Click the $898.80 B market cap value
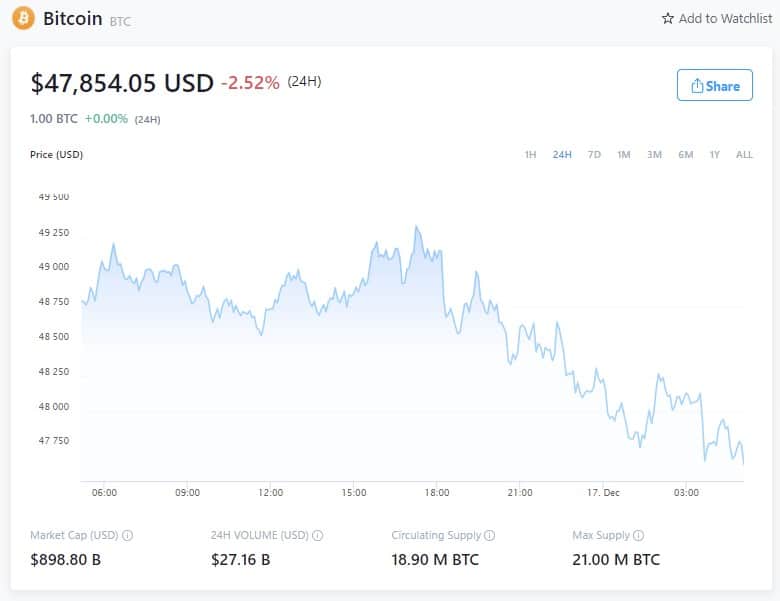The width and height of the screenshot is (780, 601). 66,560
